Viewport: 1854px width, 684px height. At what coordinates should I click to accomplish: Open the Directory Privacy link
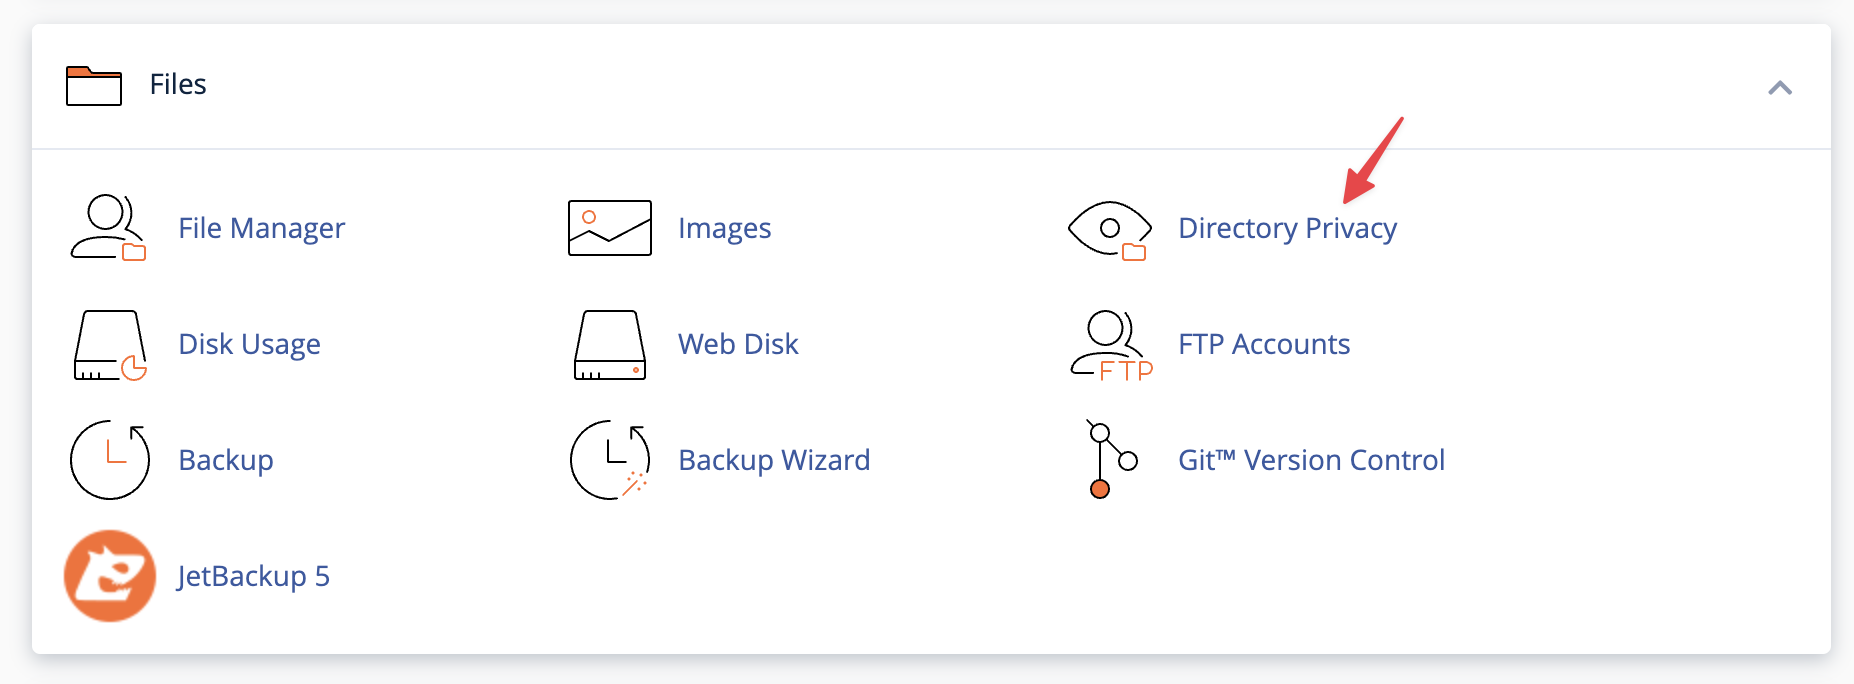point(1288,228)
